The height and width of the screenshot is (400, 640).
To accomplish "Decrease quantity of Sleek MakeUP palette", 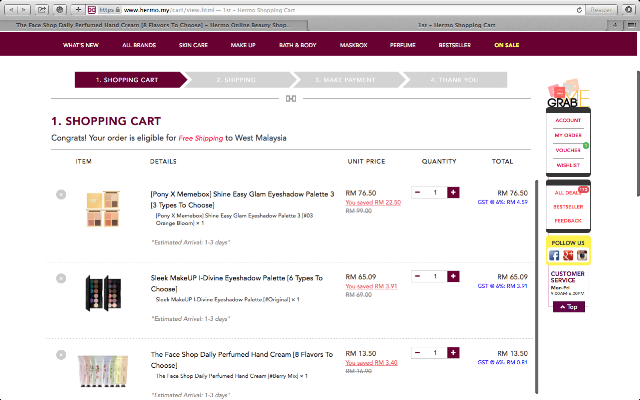I will (417, 276).
